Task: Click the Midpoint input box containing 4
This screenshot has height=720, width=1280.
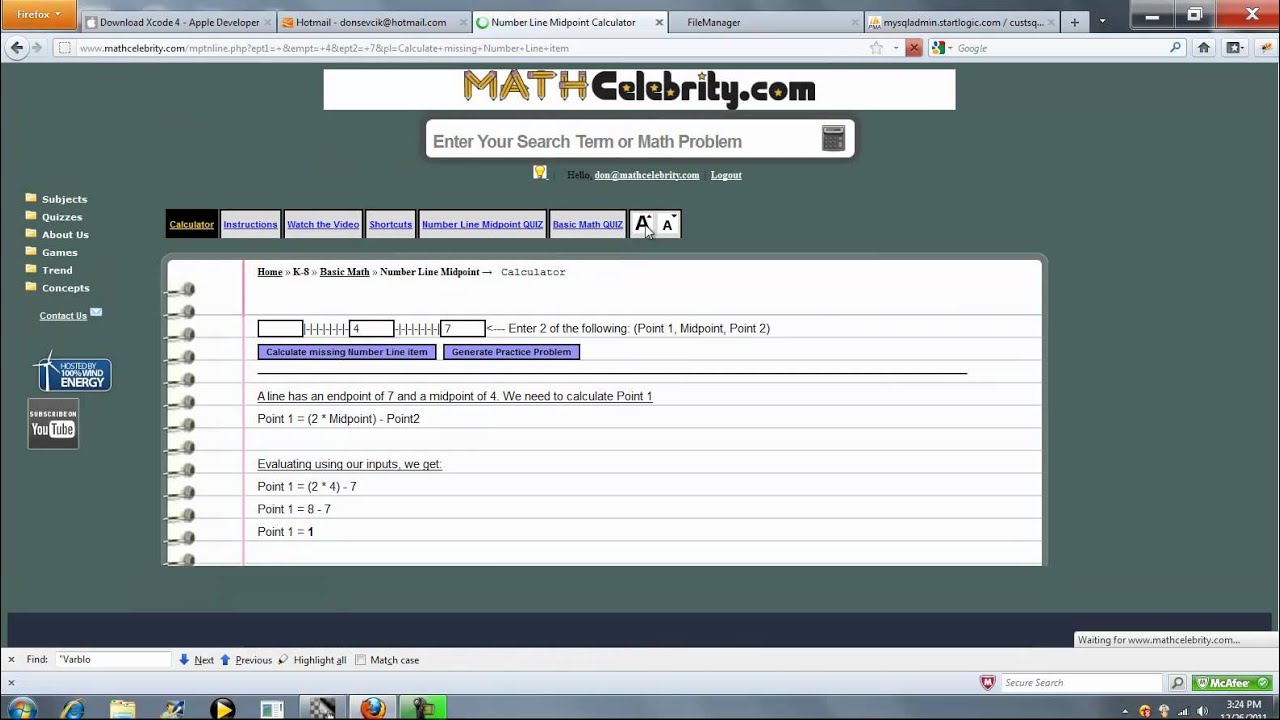Action: click(x=371, y=328)
